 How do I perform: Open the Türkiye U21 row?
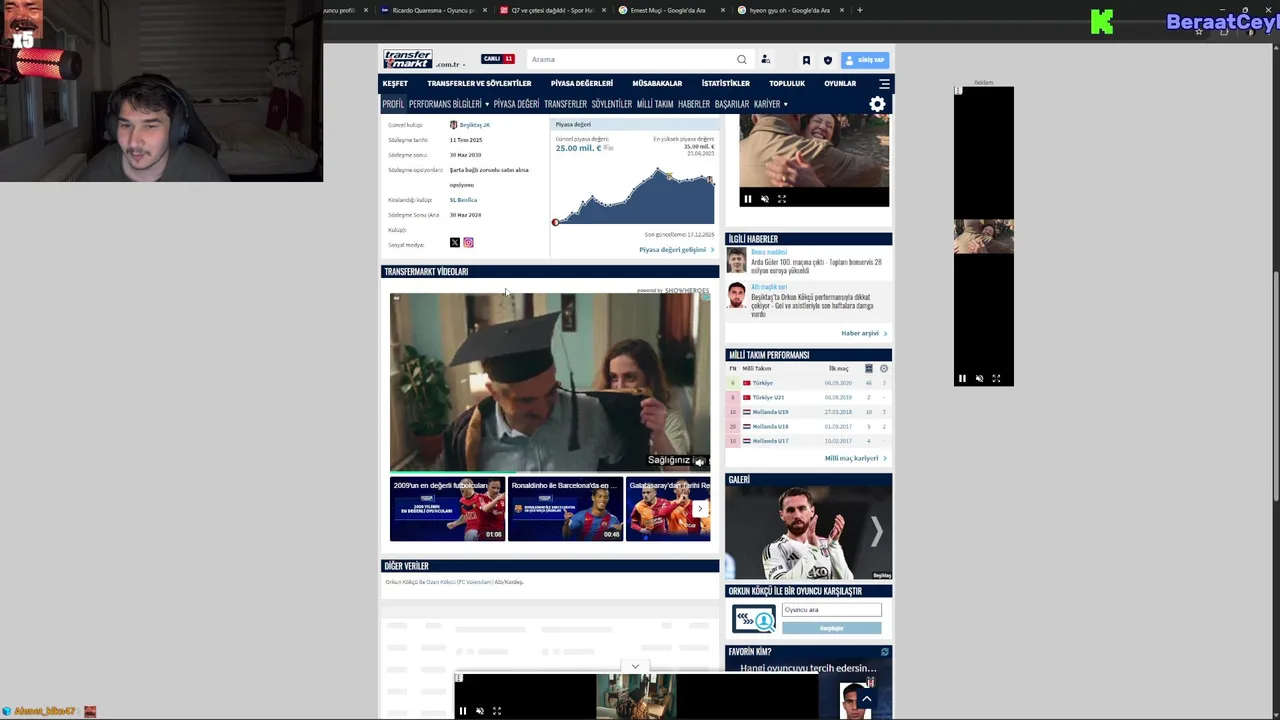tap(808, 397)
